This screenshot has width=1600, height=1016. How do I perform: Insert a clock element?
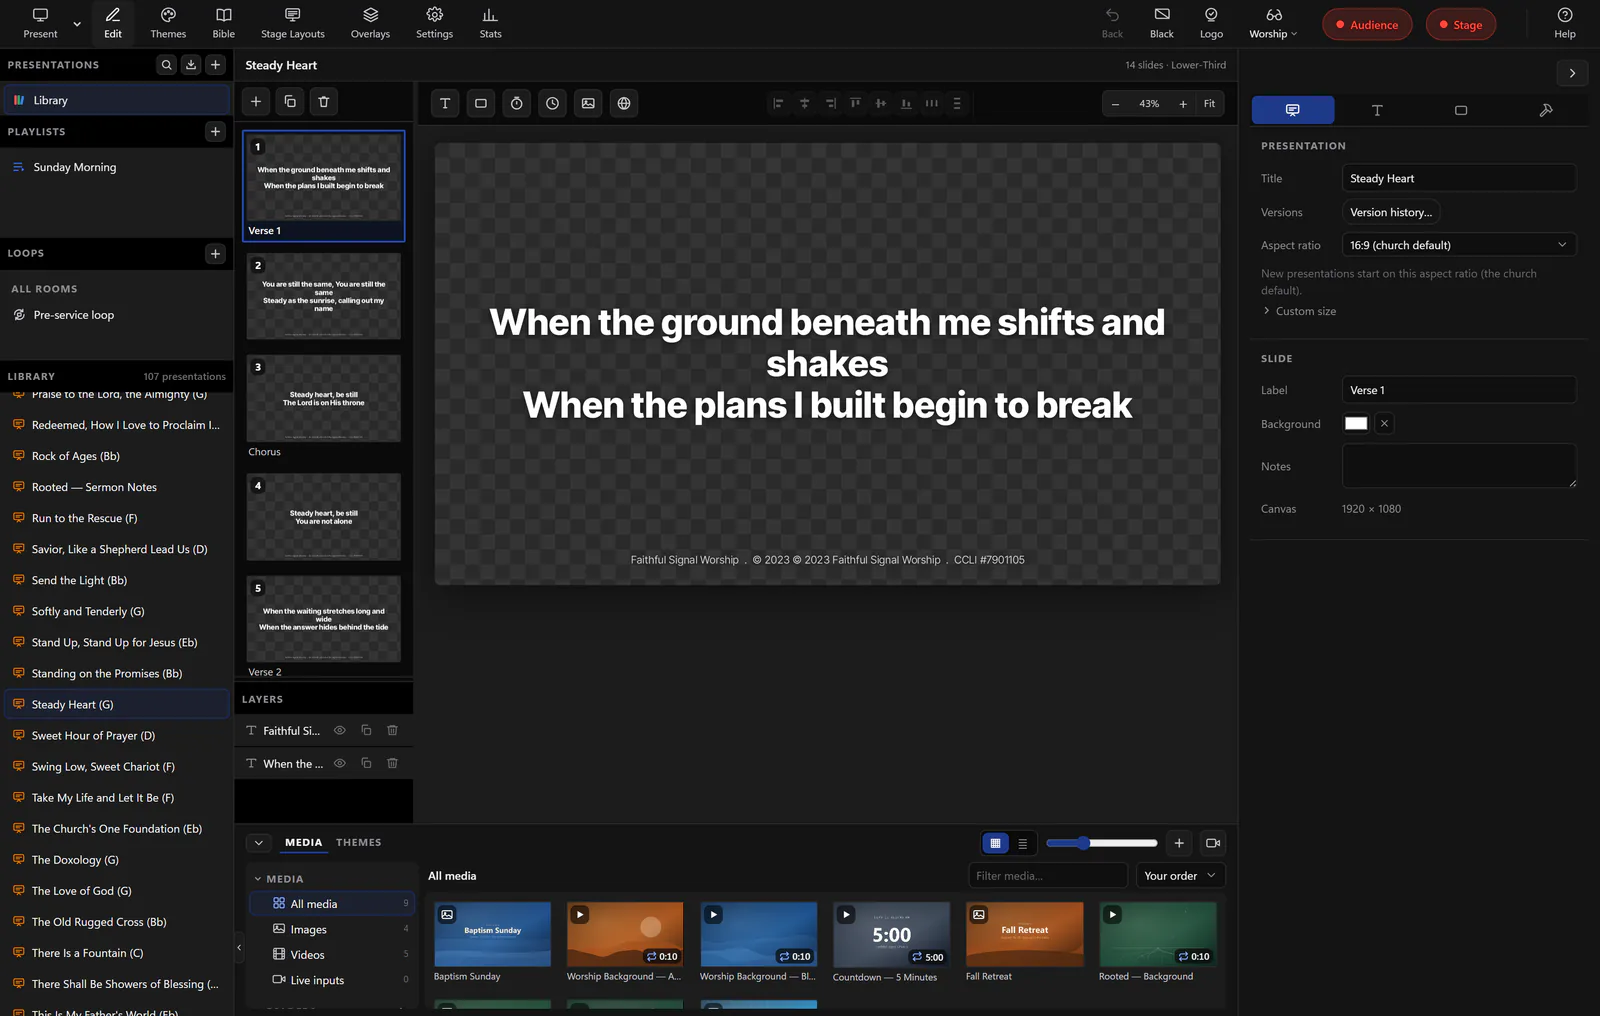point(553,103)
